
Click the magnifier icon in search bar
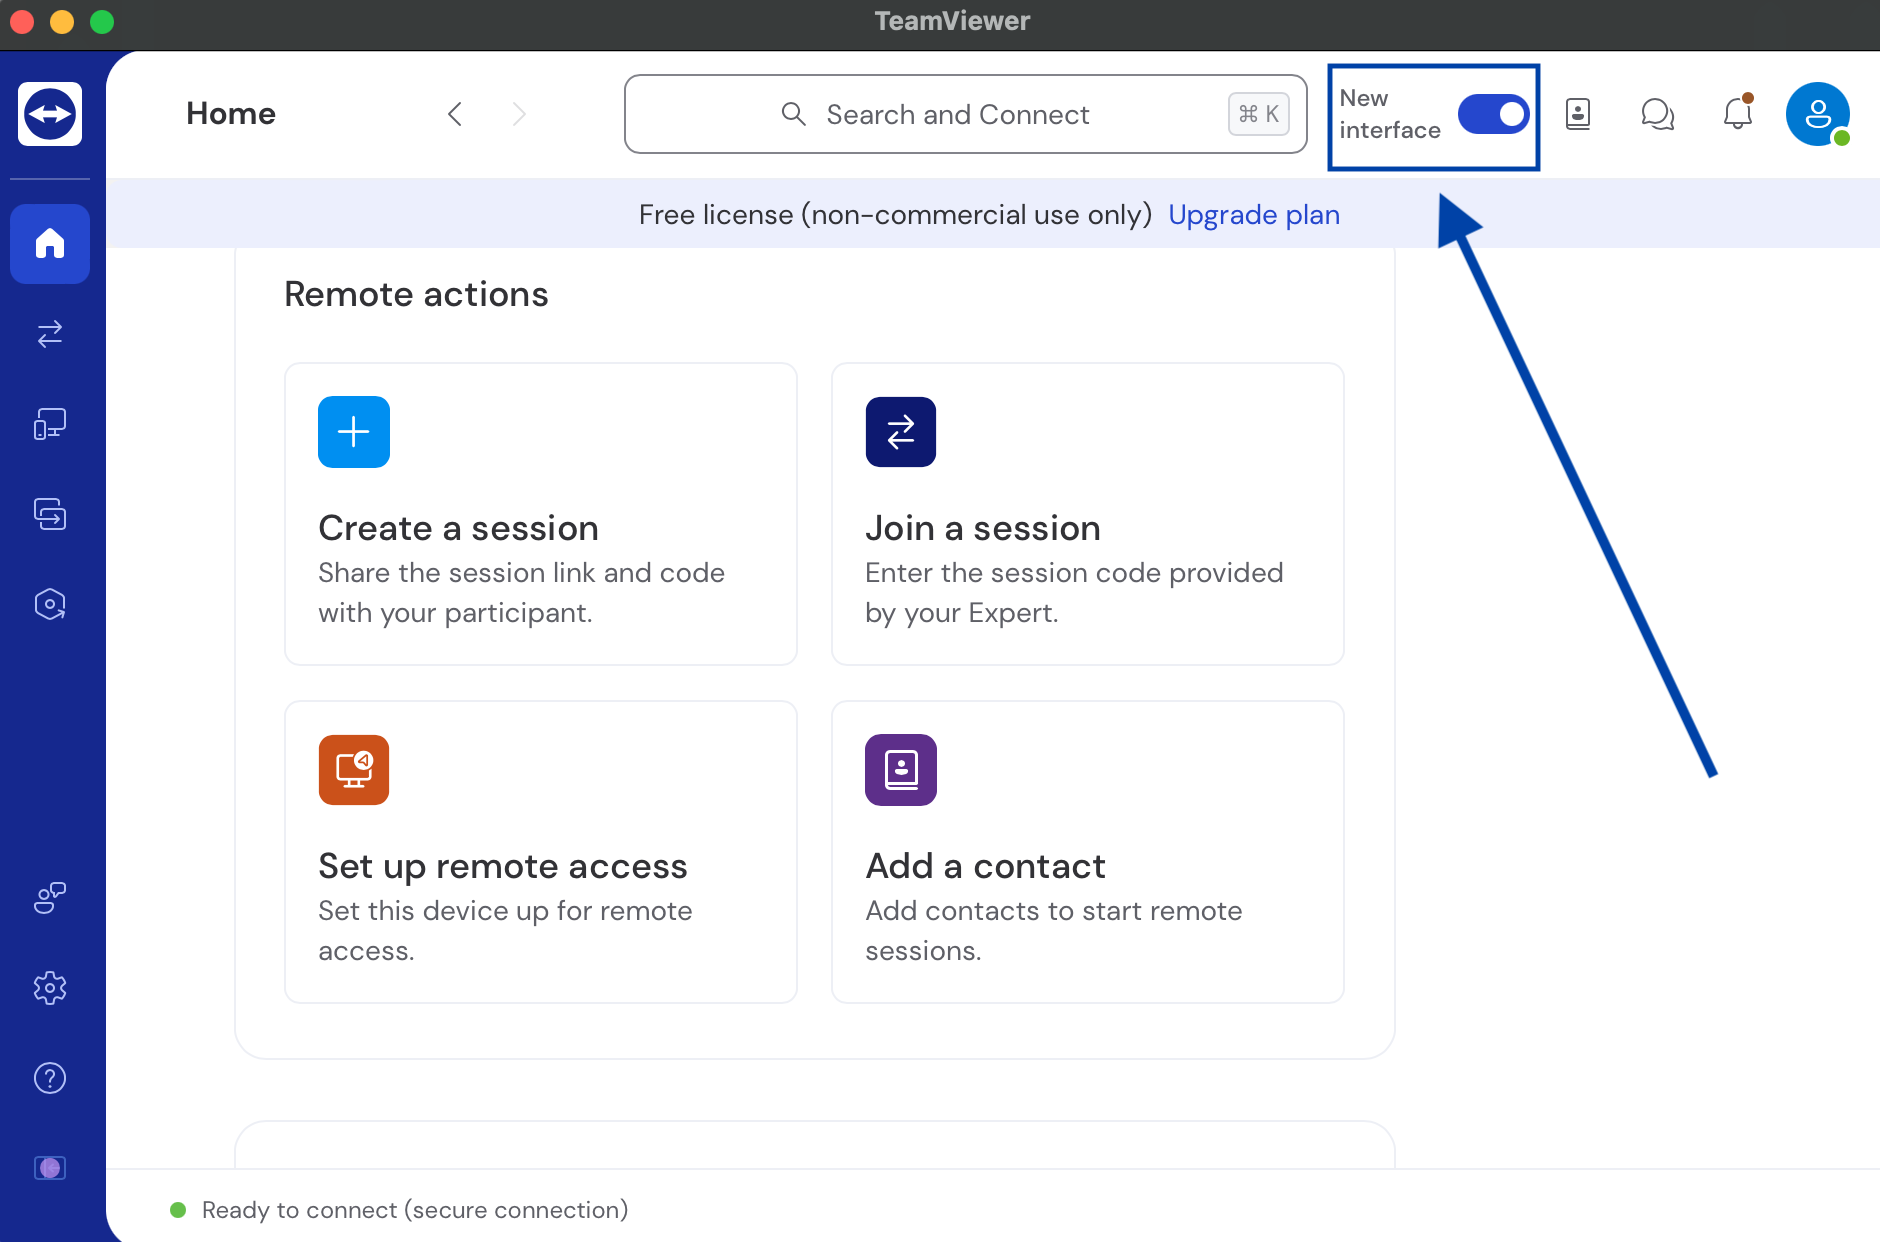point(793,114)
